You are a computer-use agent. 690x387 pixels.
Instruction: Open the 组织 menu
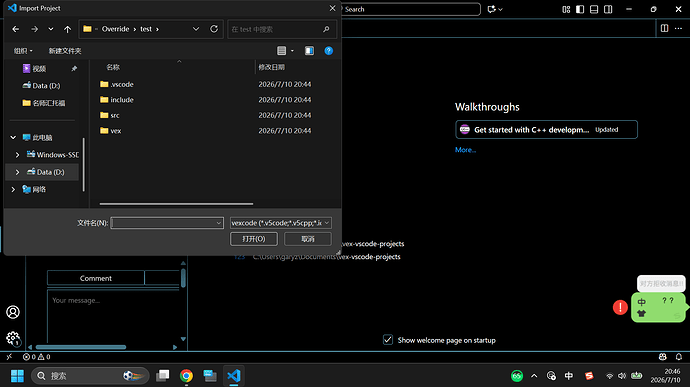23,51
